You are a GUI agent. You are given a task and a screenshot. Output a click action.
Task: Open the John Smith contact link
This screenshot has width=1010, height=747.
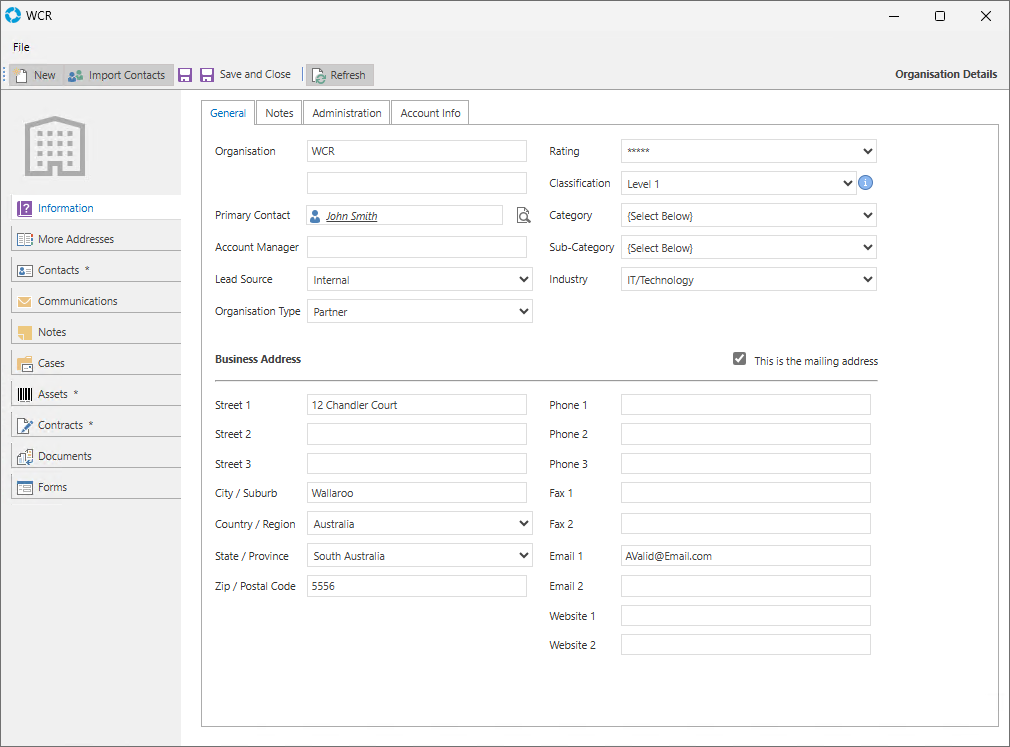pyautogui.click(x=351, y=216)
